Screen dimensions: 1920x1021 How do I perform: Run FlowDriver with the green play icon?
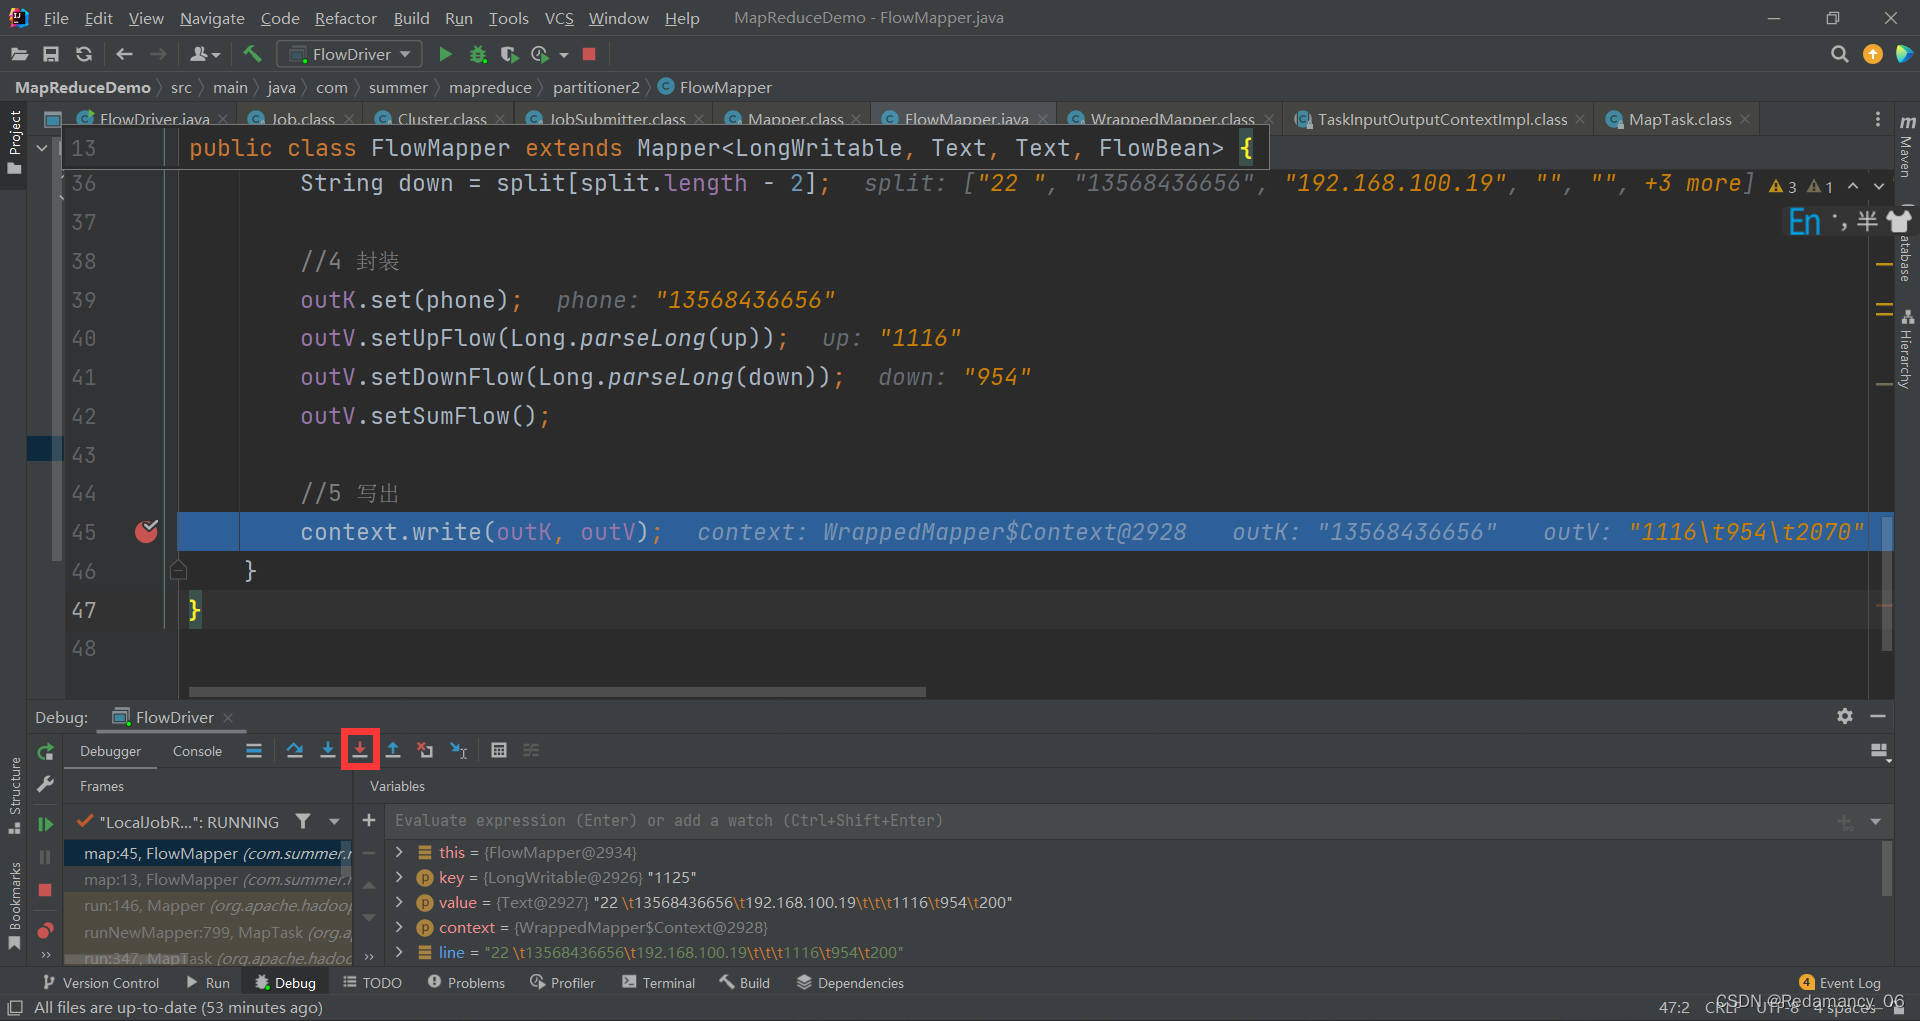446,54
